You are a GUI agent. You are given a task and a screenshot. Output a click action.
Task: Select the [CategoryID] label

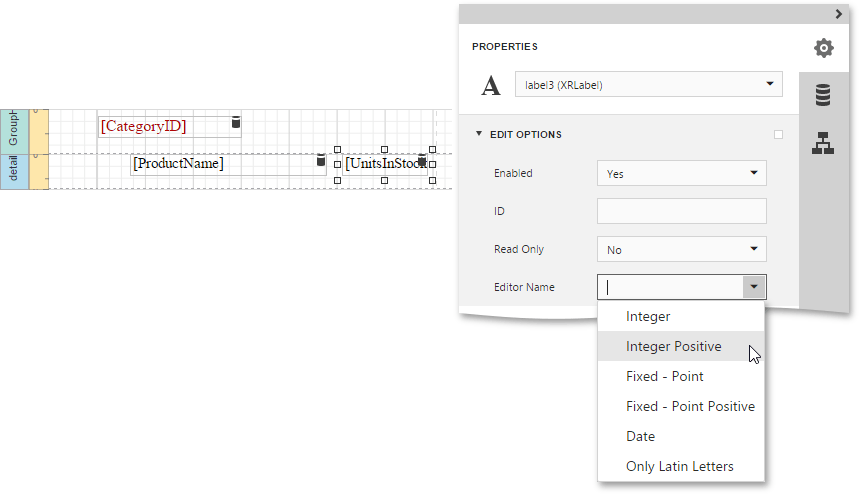pos(169,127)
